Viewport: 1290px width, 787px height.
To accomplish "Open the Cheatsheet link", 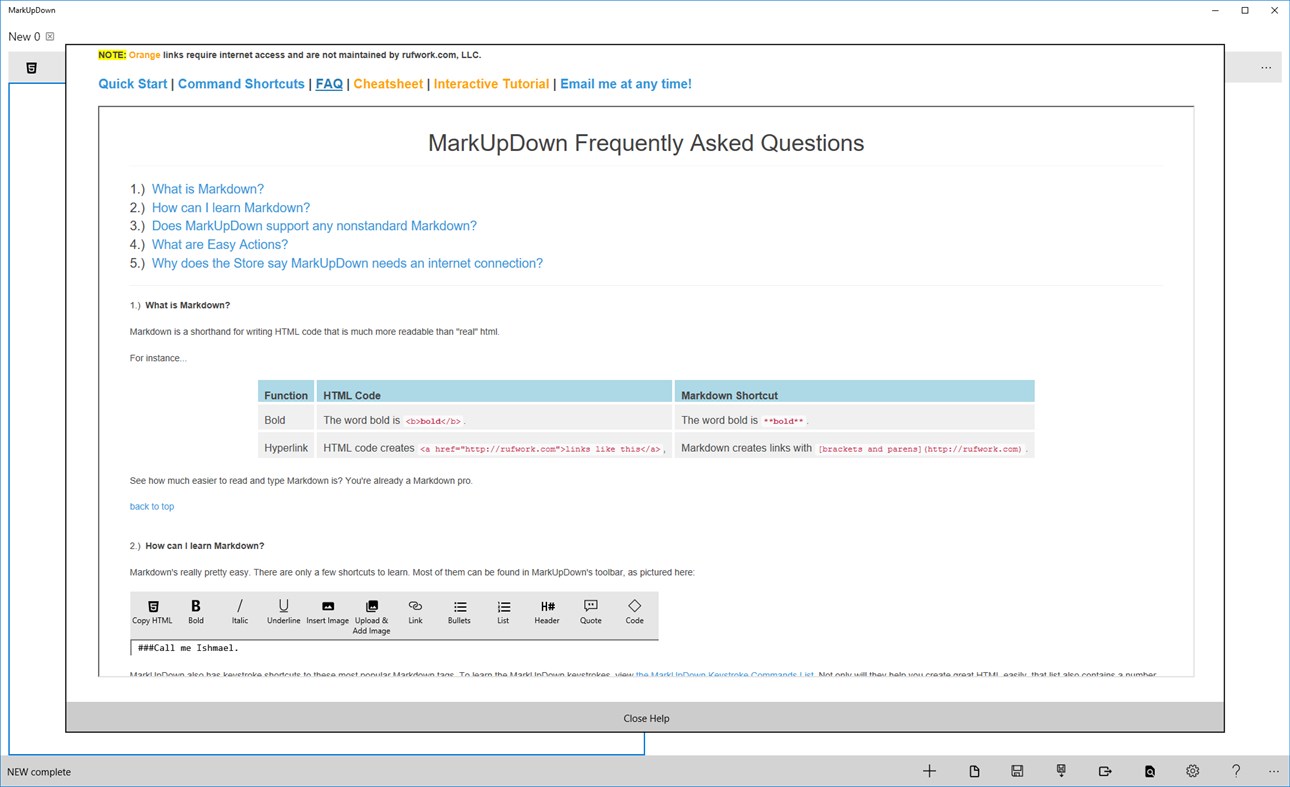I will pos(388,84).
